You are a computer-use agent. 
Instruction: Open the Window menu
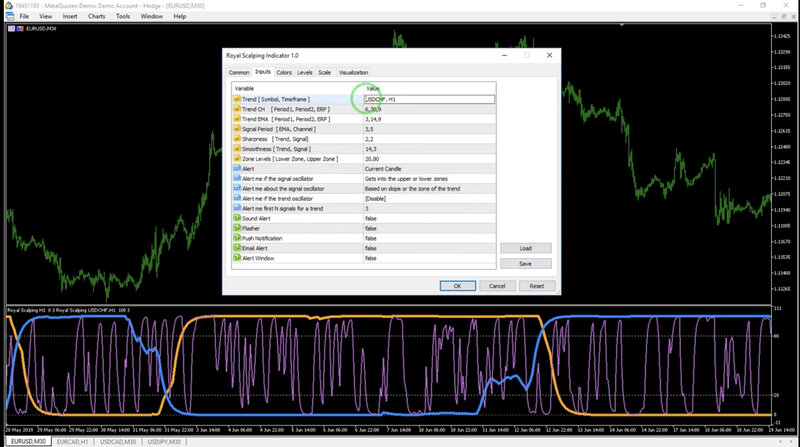152,16
